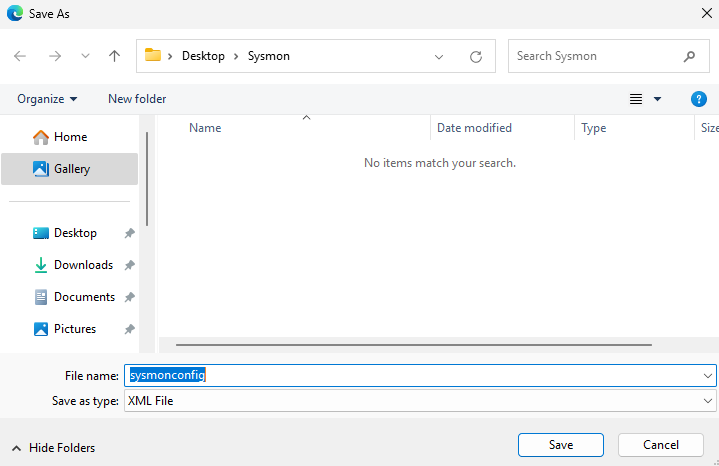Open Recent locations dropdown arrow
The width and height of the screenshot is (719, 466).
pyautogui.click(x=85, y=57)
